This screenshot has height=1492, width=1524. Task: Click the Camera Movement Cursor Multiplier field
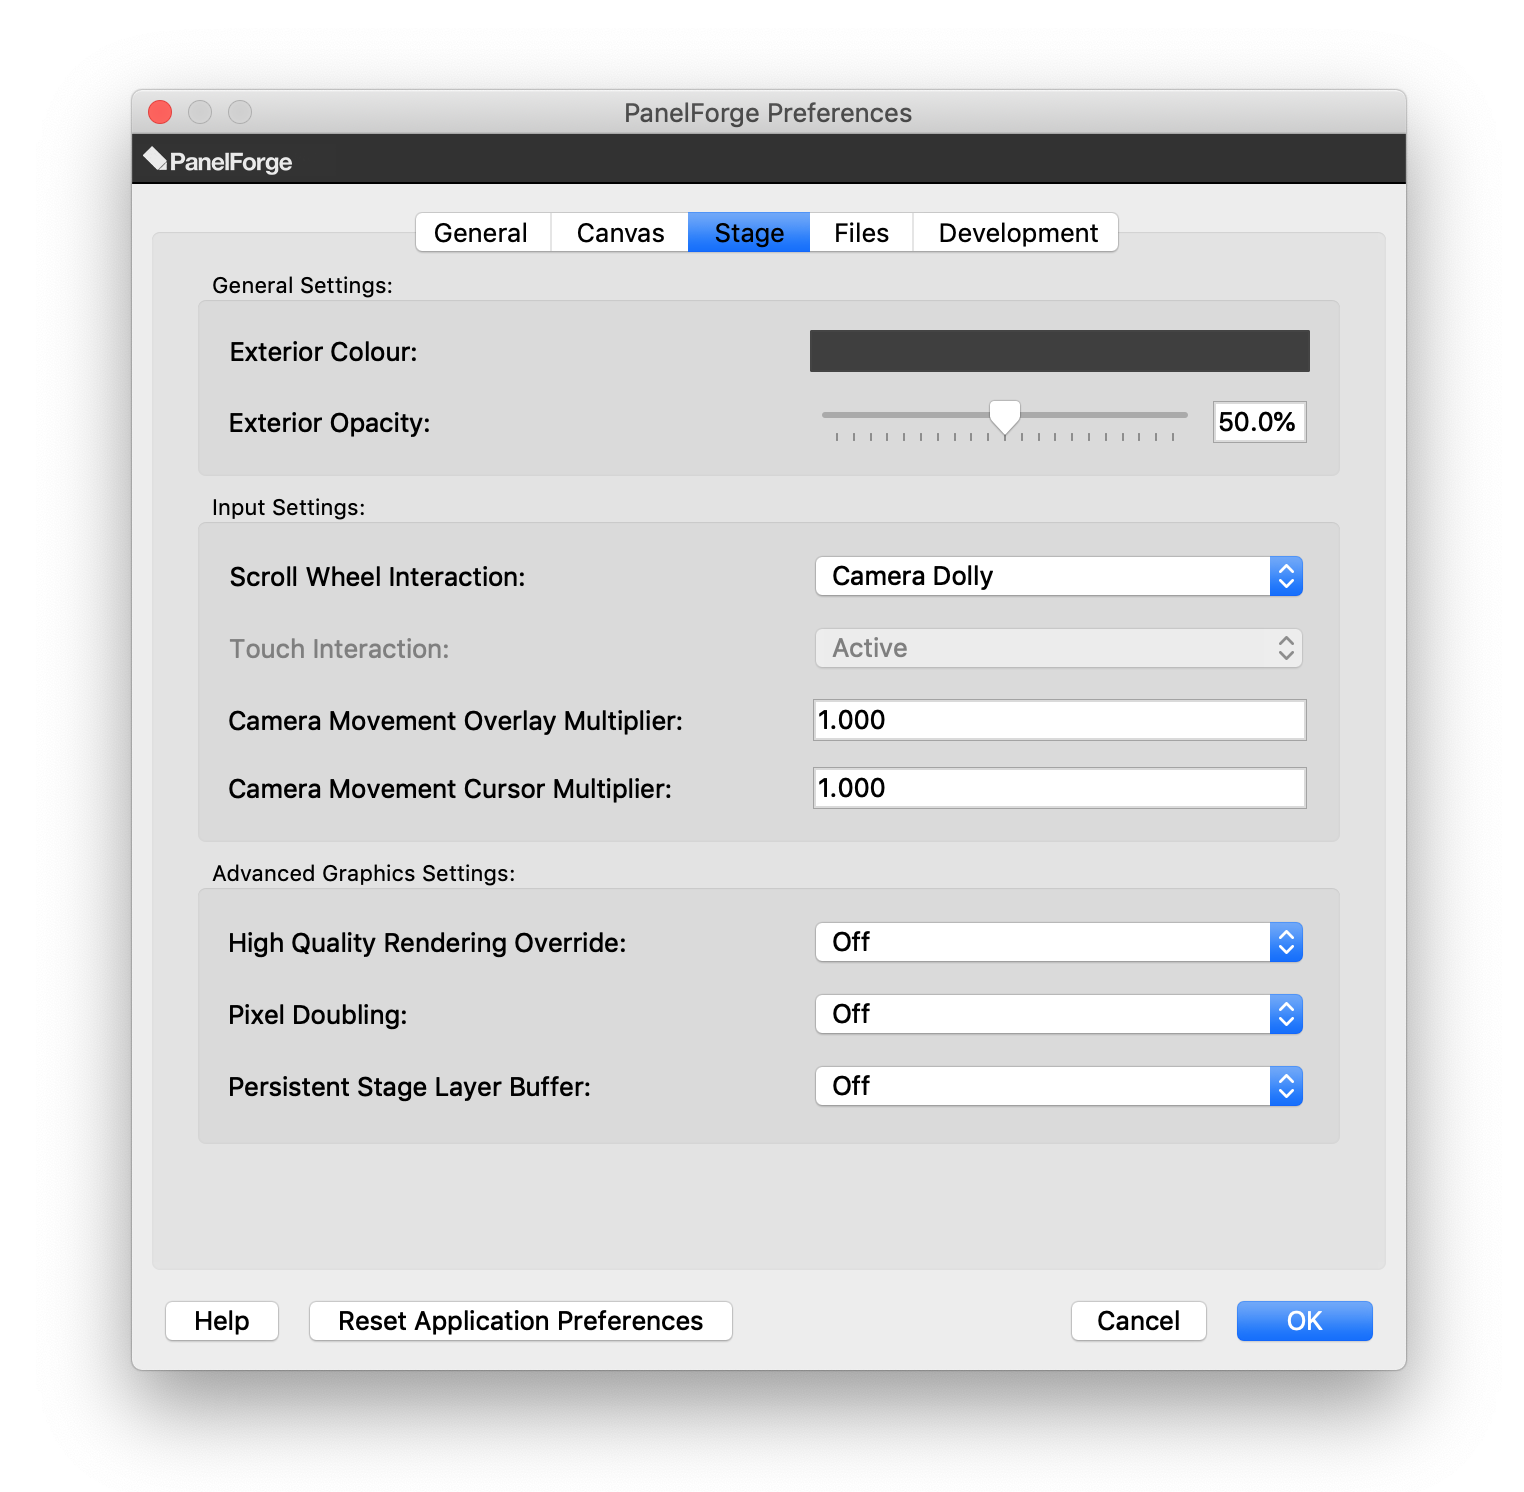[1059, 788]
